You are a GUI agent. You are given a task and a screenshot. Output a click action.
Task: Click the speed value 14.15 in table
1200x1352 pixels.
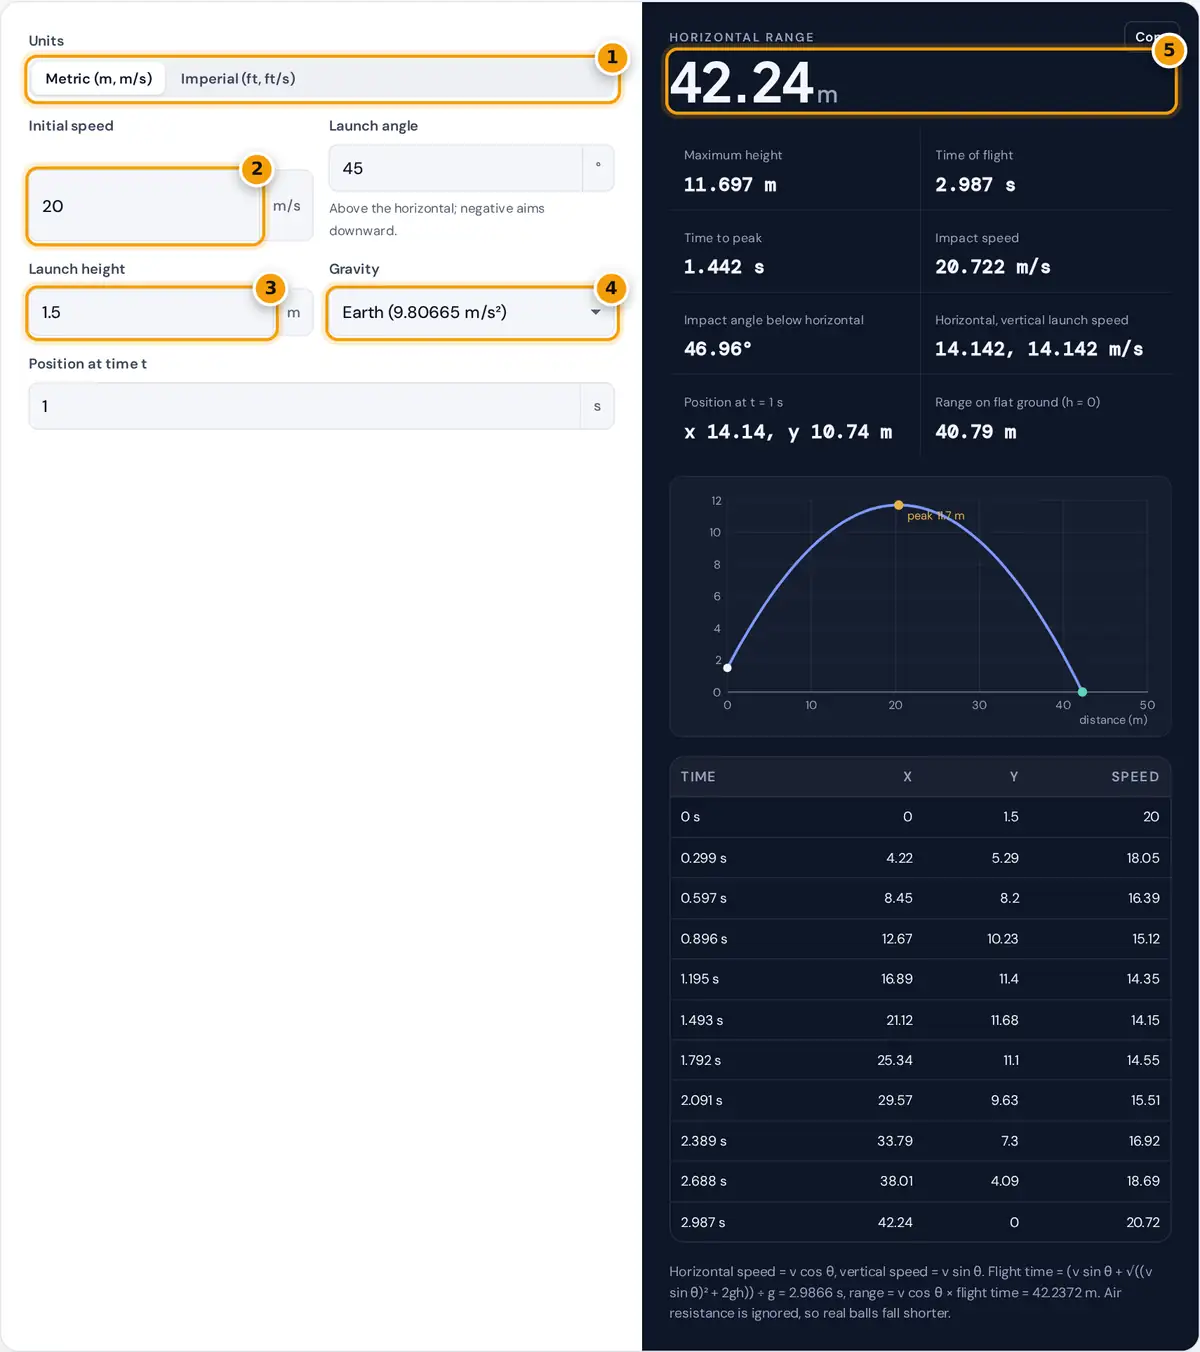[1145, 1020]
